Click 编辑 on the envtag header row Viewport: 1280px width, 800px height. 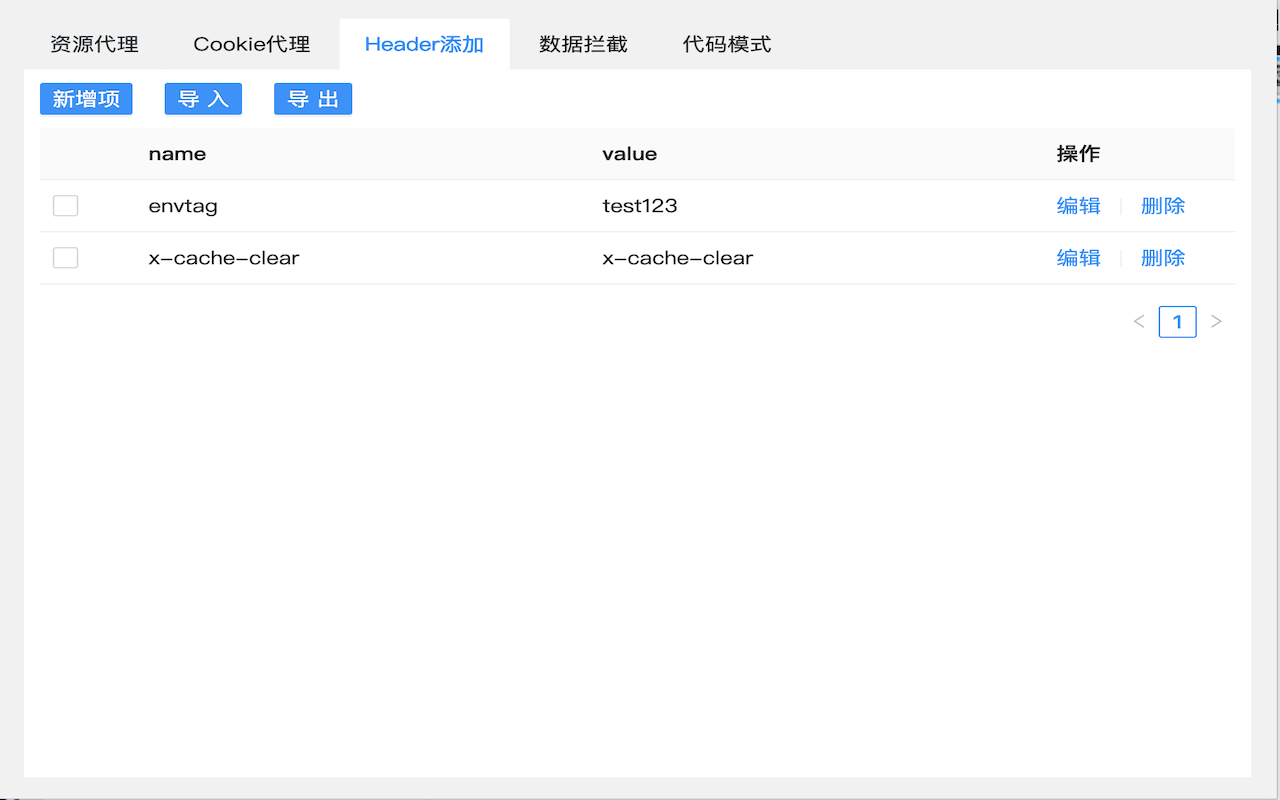(x=1078, y=205)
